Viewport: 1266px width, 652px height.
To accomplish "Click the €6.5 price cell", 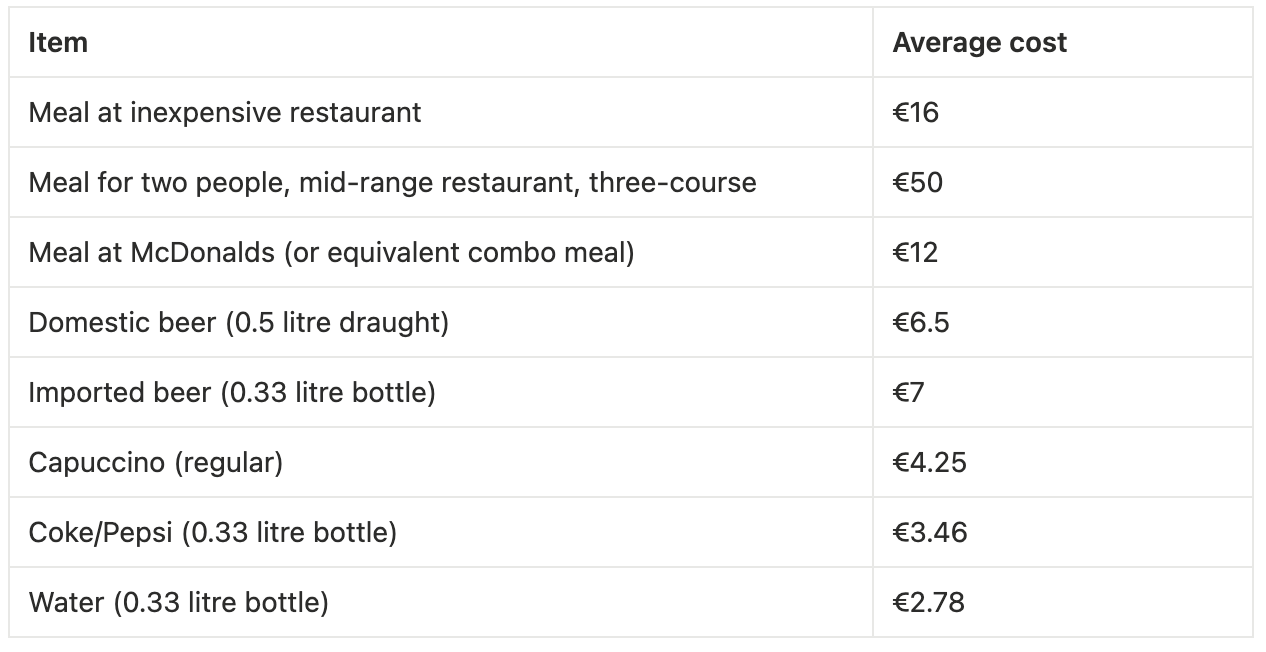I will point(1062,322).
